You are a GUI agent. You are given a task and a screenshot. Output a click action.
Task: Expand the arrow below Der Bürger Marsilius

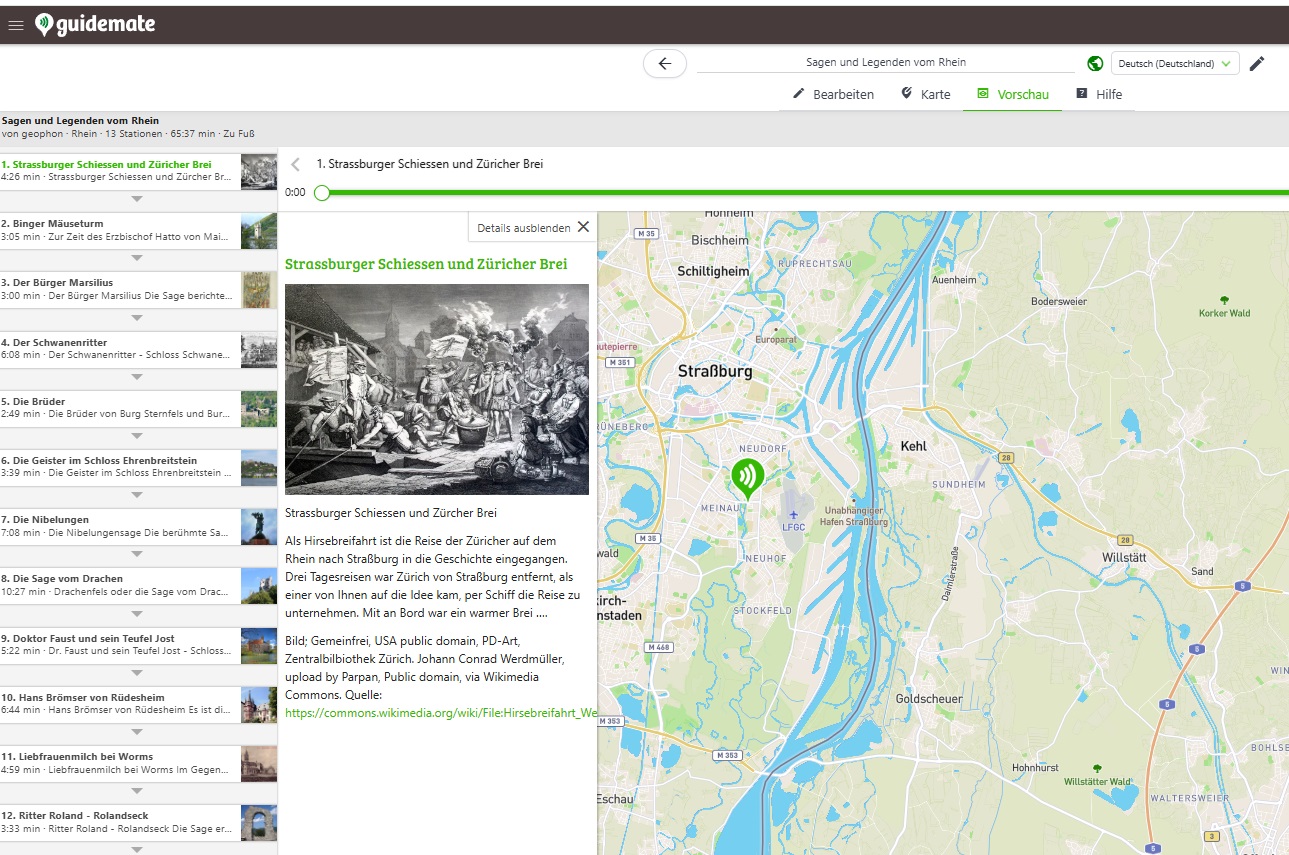[x=138, y=318]
